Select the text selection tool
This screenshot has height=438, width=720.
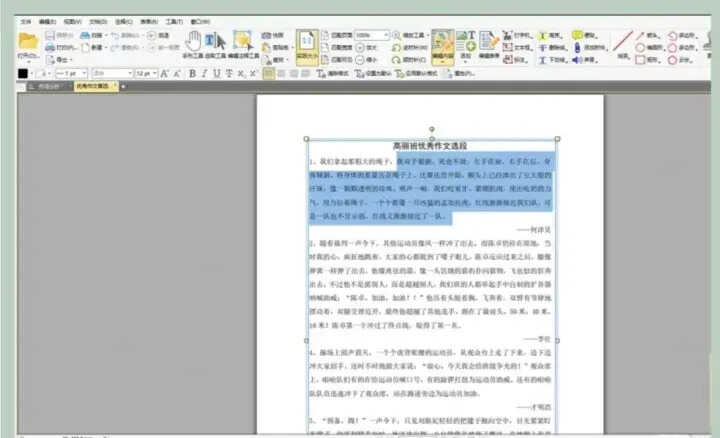[x=215, y=40]
